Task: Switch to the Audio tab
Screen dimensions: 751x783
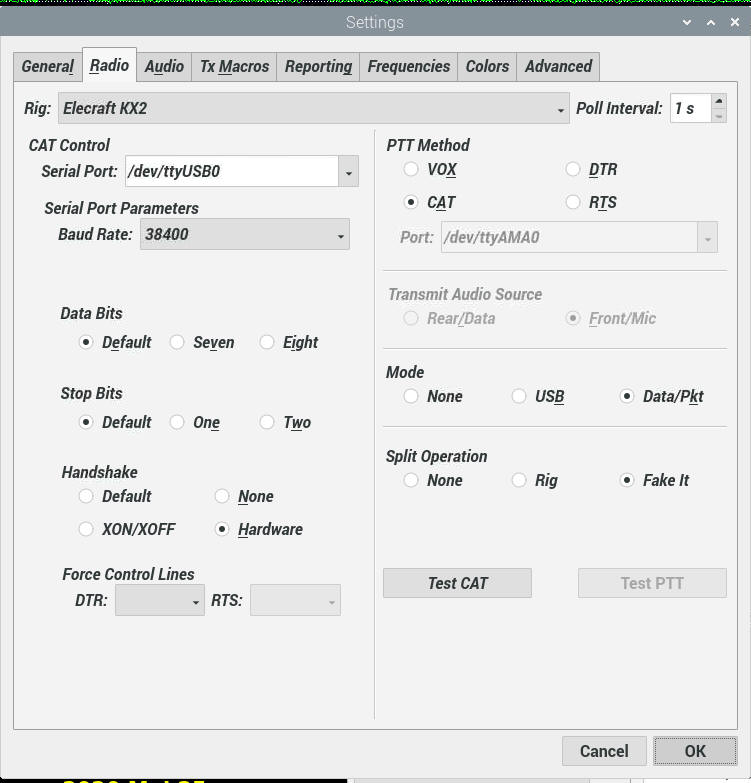Action: click(x=164, y=66)
